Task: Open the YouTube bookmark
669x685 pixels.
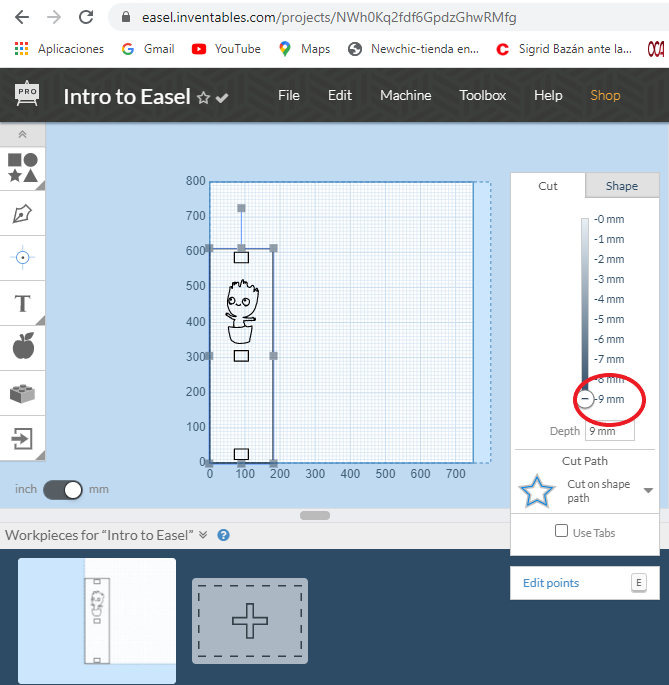Action: (x=226, y=49)
